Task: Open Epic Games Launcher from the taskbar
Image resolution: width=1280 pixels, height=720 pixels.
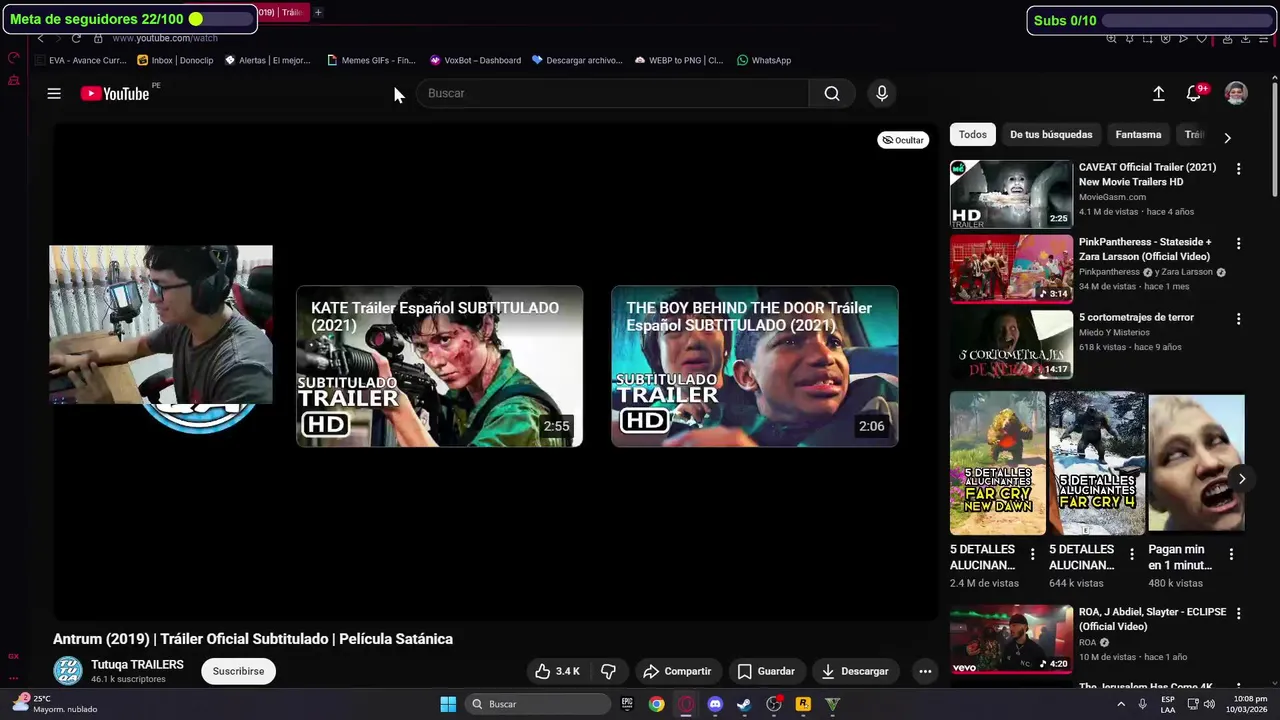Action: (627, 704)
